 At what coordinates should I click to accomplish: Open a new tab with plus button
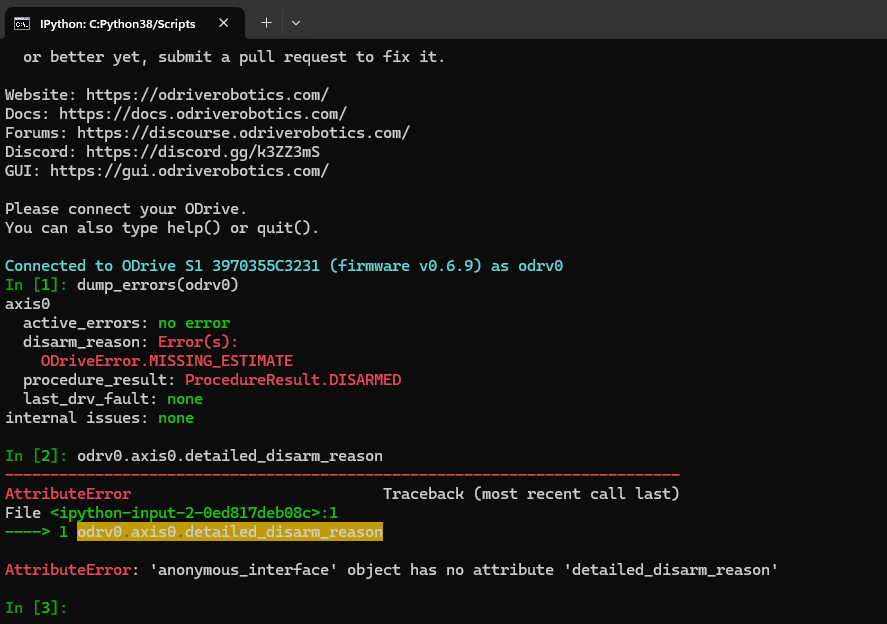(x=266, y=22)
